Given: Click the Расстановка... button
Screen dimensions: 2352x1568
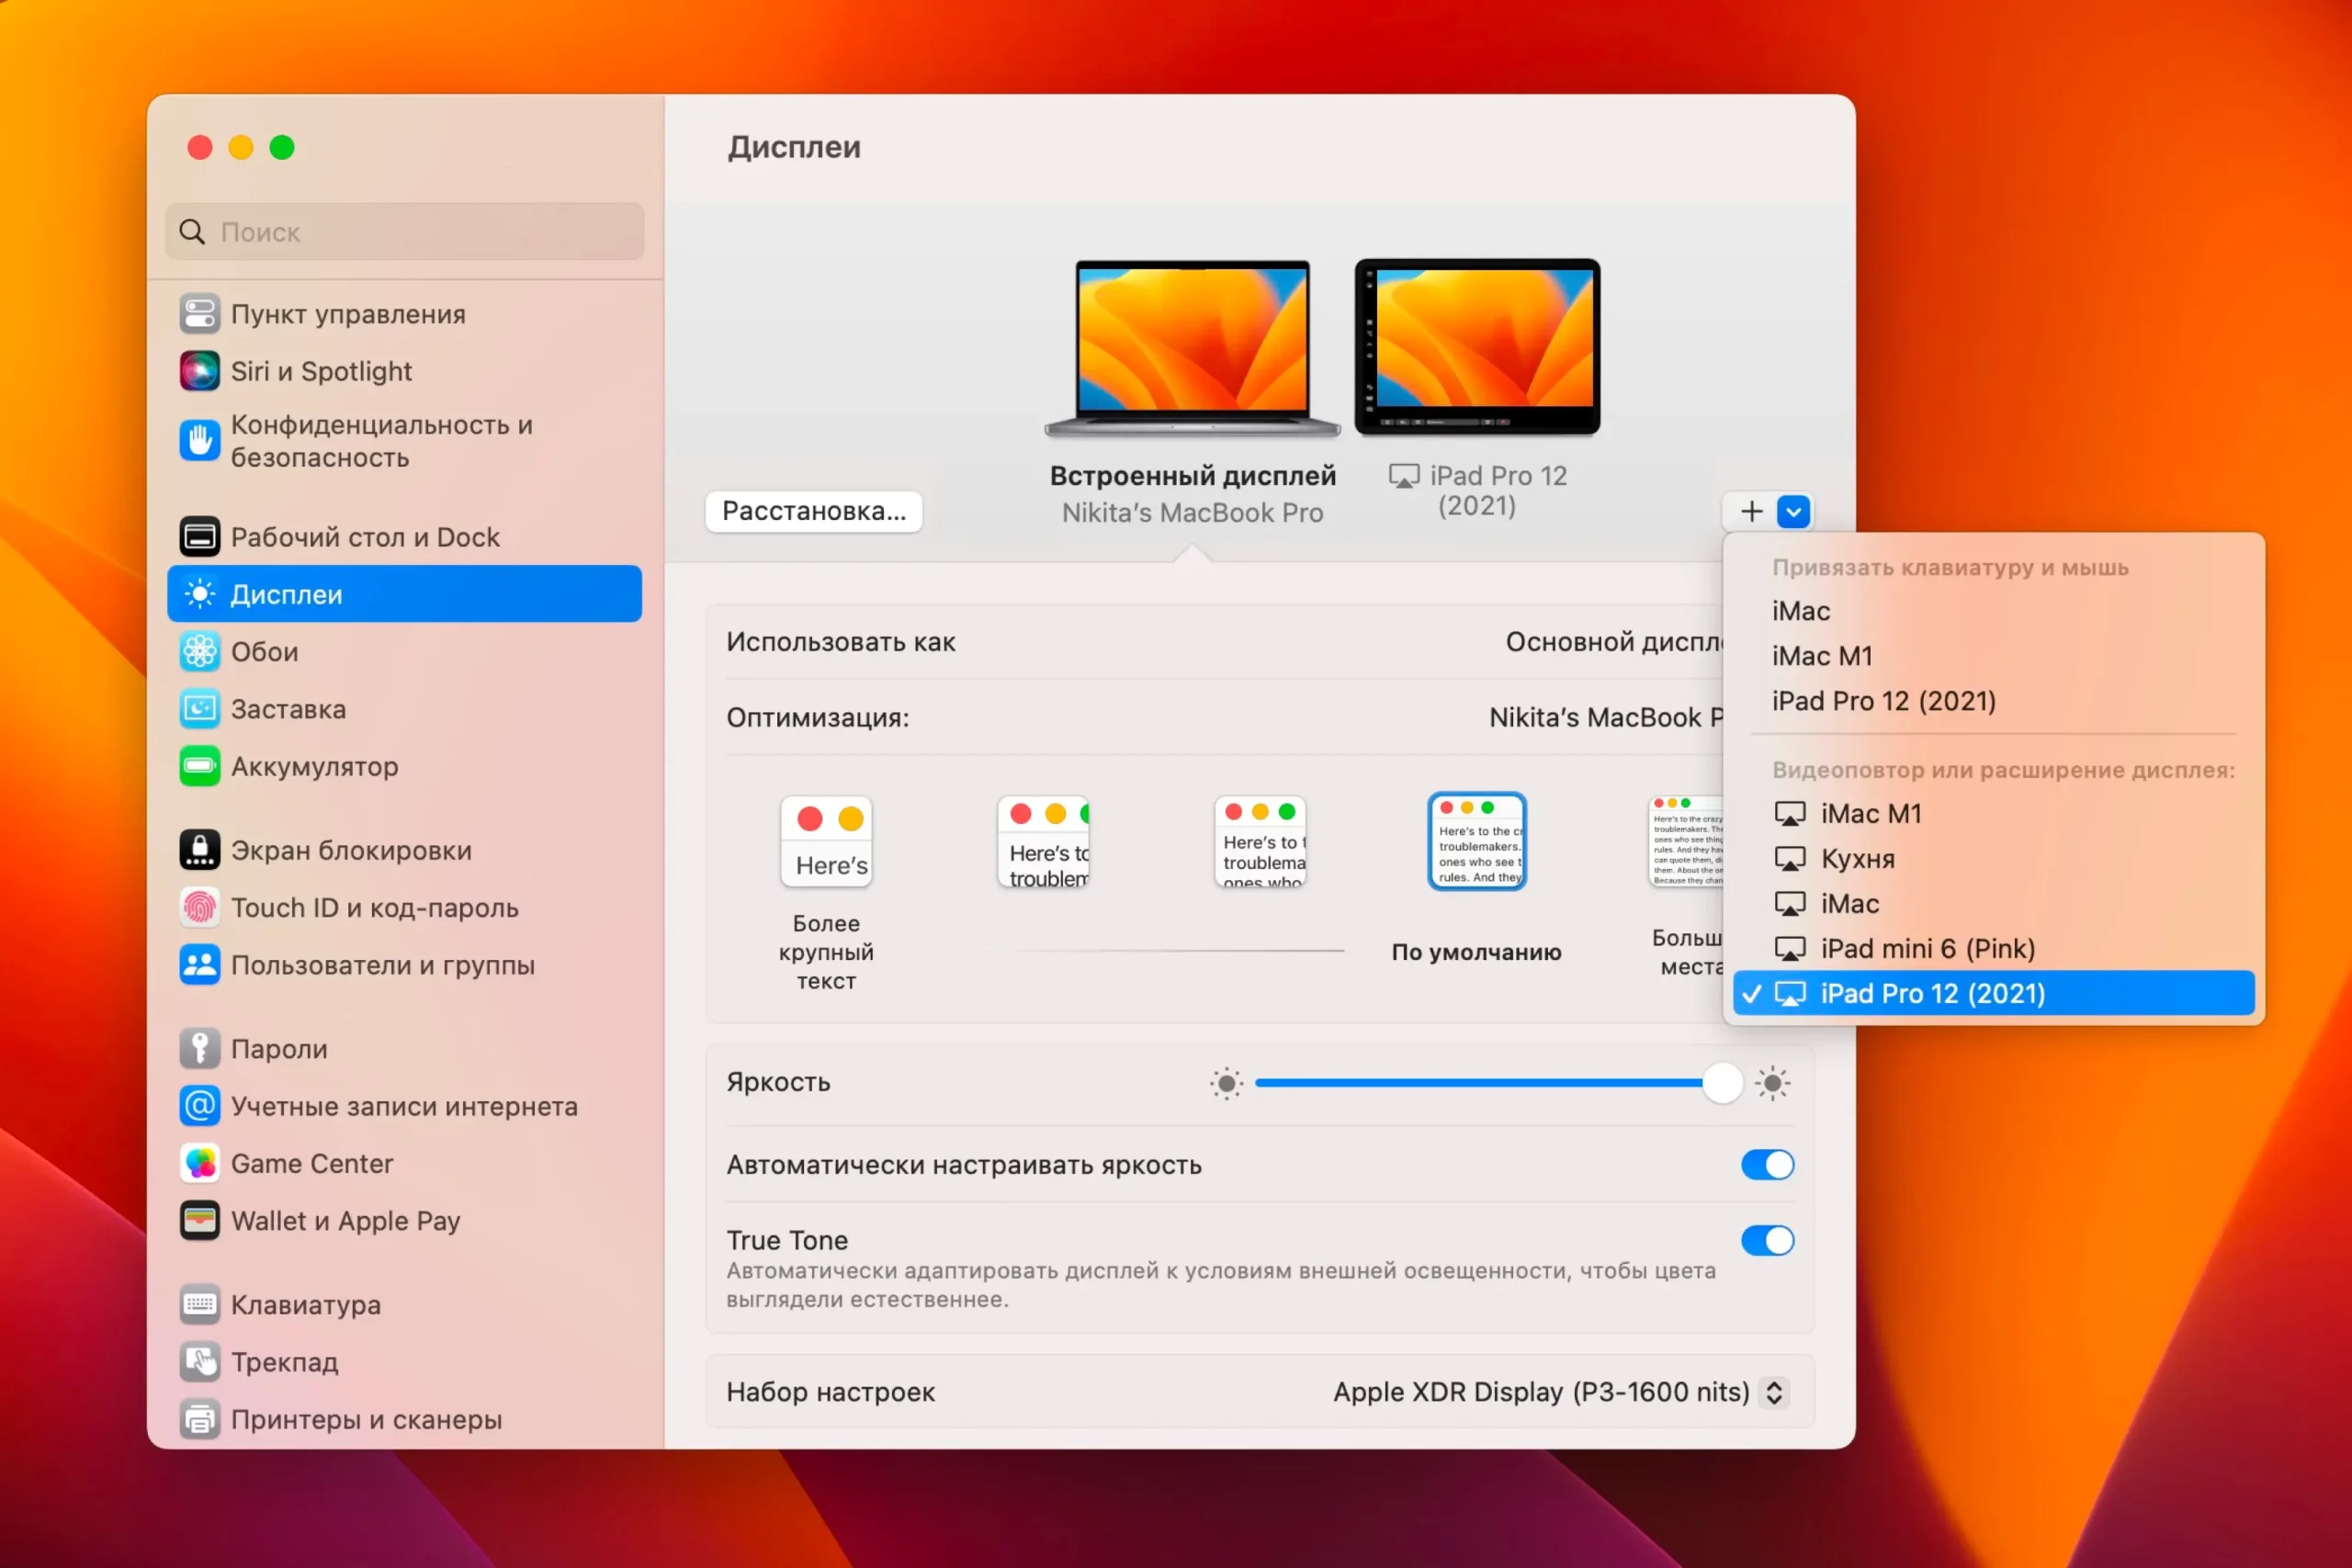Looking at the screenshot, I should pyautogui.click(x=813, y=512).
